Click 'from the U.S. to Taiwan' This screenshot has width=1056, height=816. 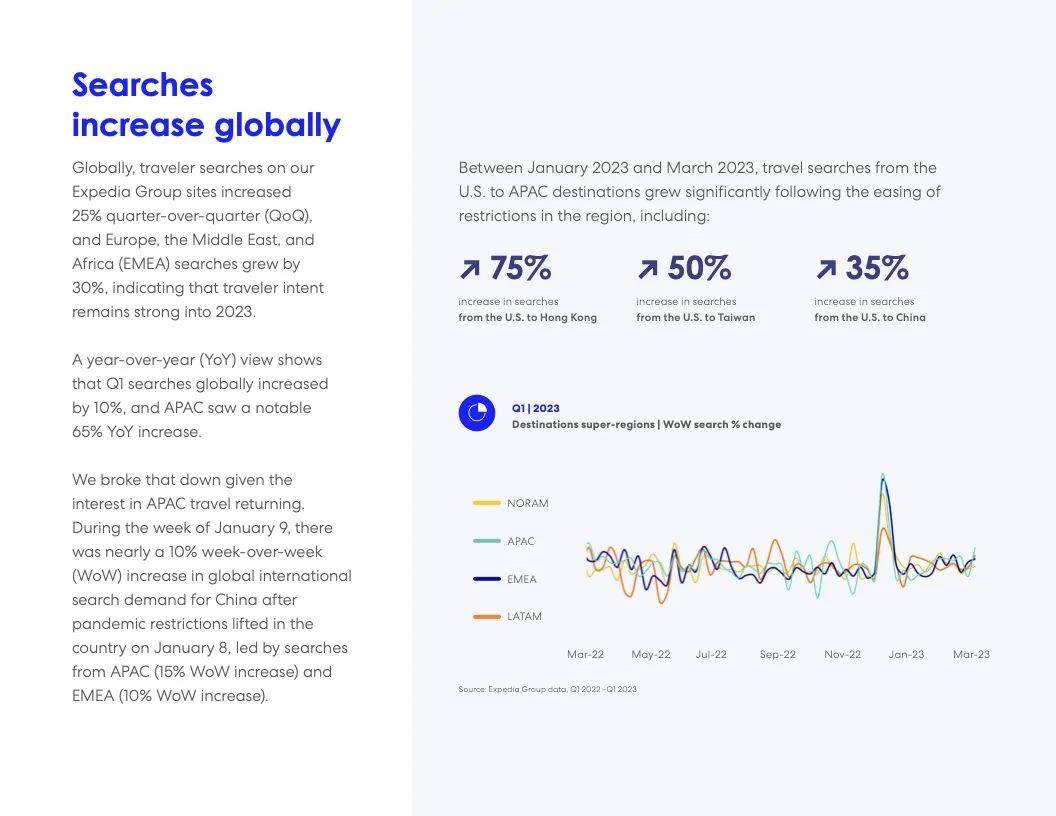point(696,317)
